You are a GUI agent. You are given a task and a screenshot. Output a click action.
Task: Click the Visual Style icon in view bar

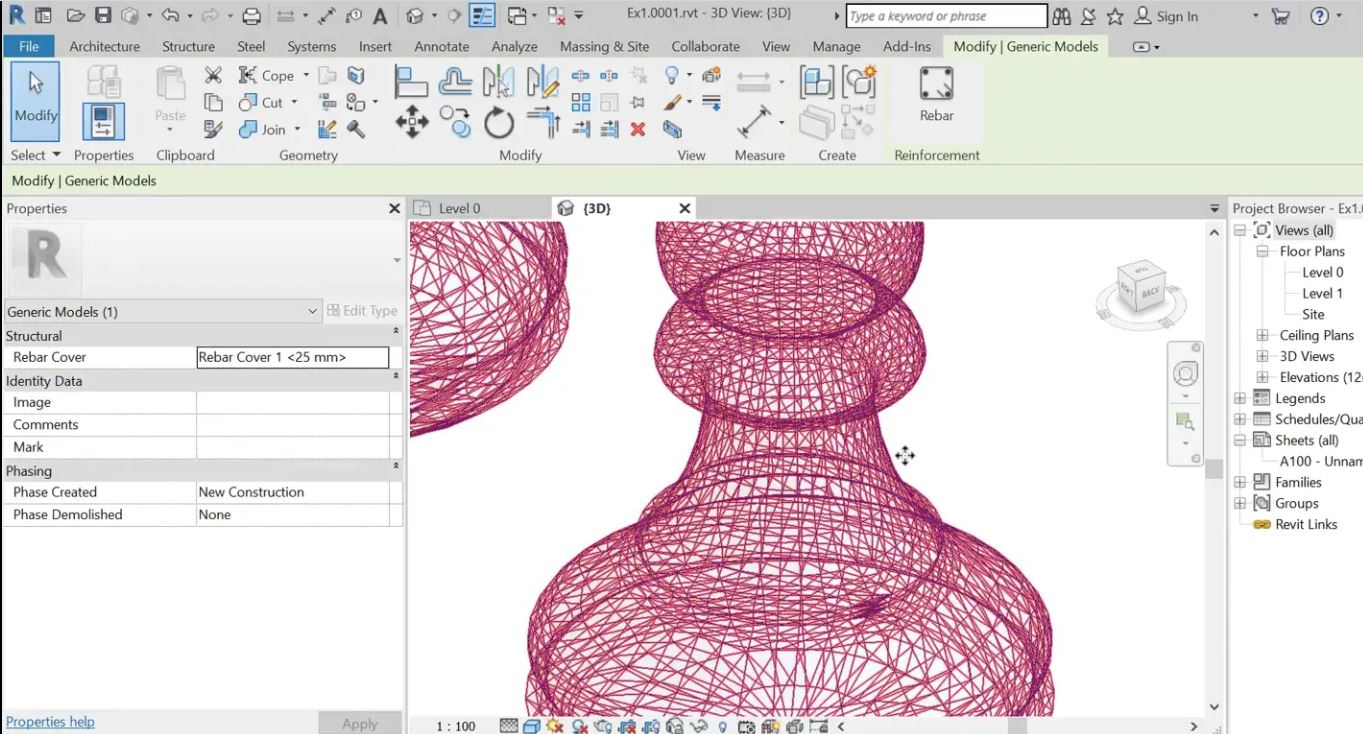[x=532, y=726]
